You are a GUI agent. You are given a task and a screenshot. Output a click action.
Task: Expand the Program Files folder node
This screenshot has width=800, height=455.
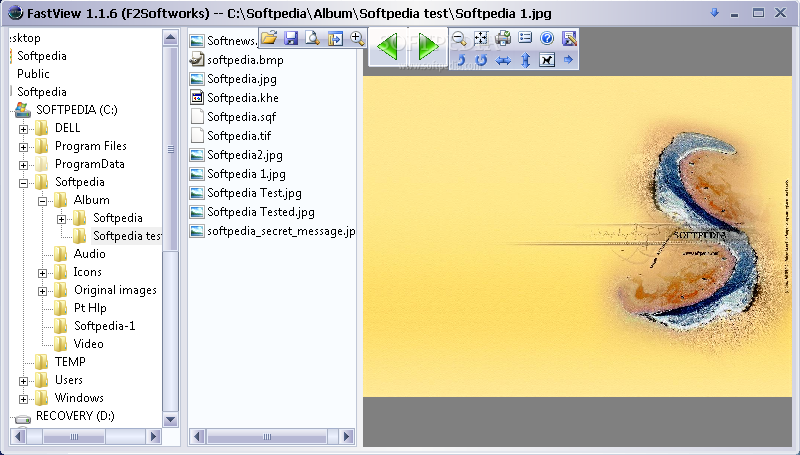tap(23, 147)
